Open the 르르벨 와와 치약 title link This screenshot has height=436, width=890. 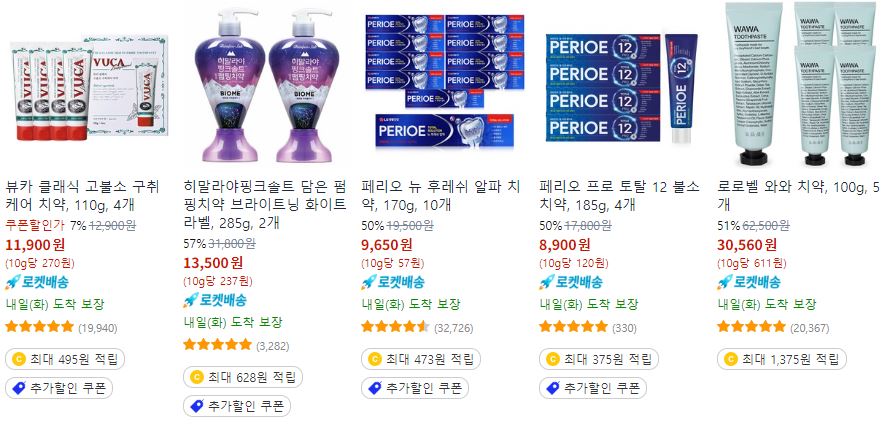click(x=799, y=195)
